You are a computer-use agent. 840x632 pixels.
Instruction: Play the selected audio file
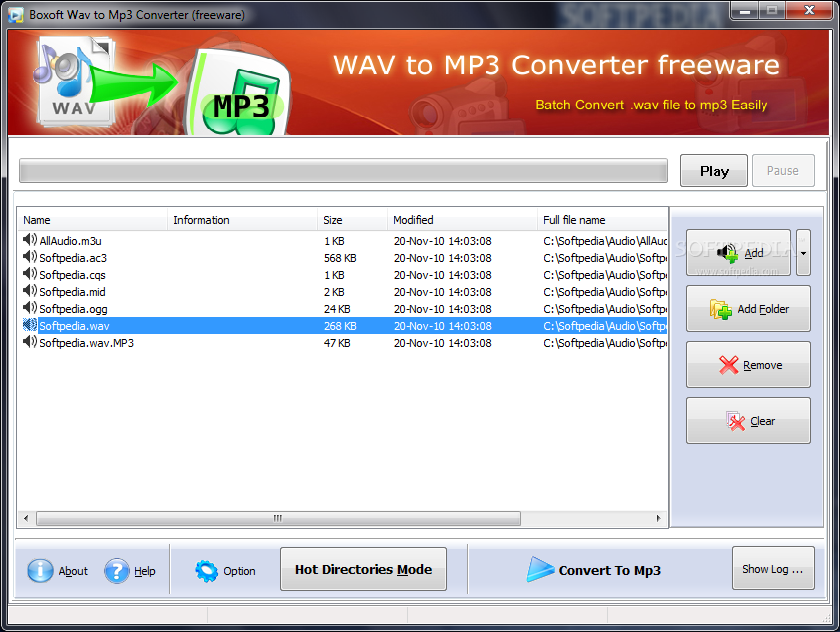tap(714, 171)
